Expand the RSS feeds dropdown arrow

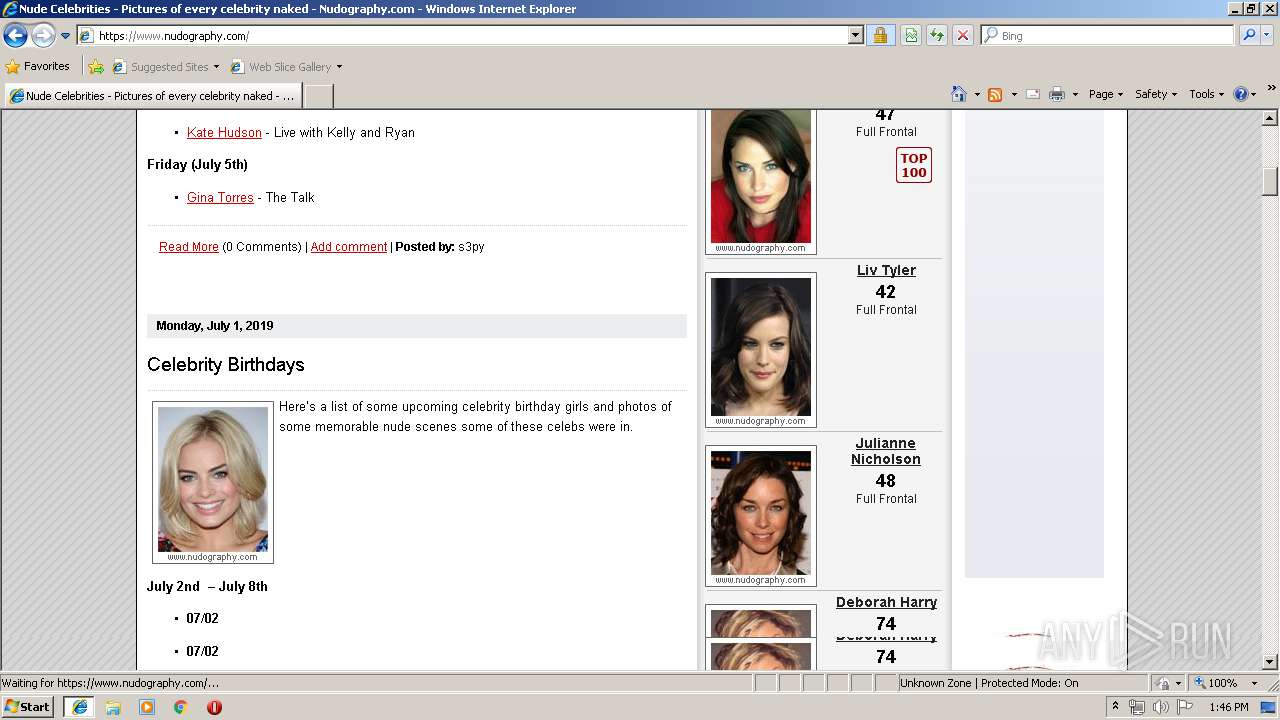[1013, 94]
